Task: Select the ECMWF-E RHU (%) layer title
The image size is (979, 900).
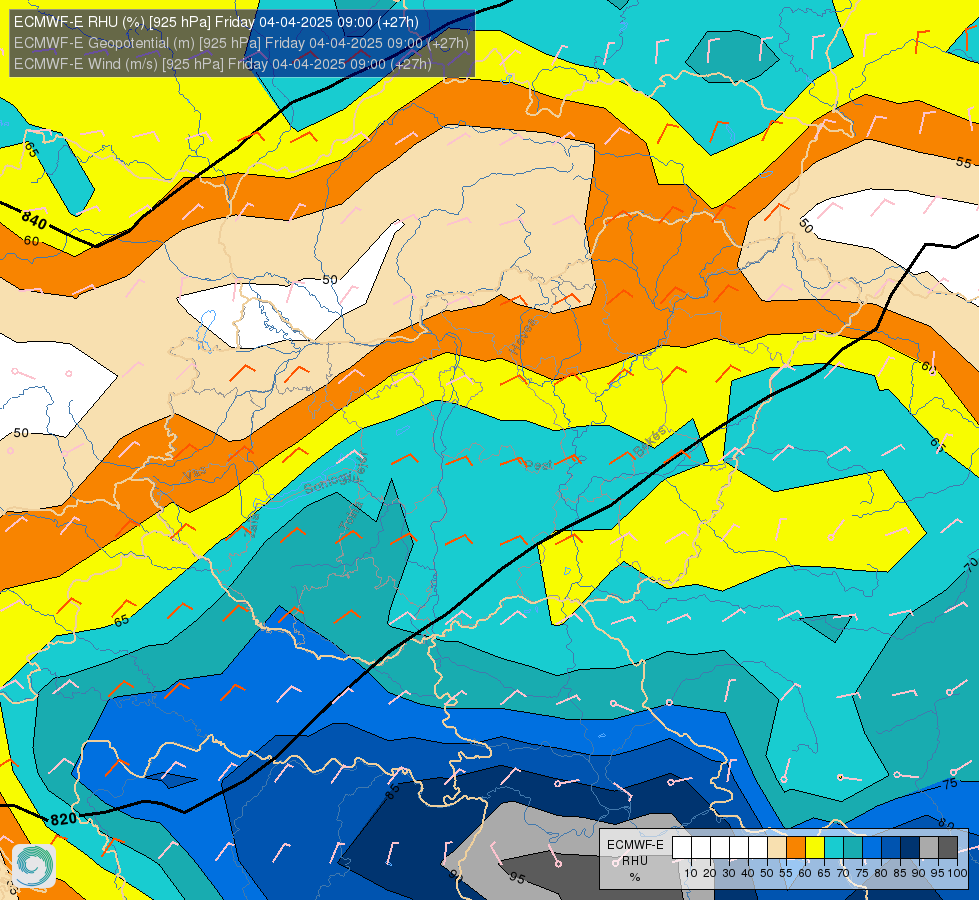Action: 216,22
